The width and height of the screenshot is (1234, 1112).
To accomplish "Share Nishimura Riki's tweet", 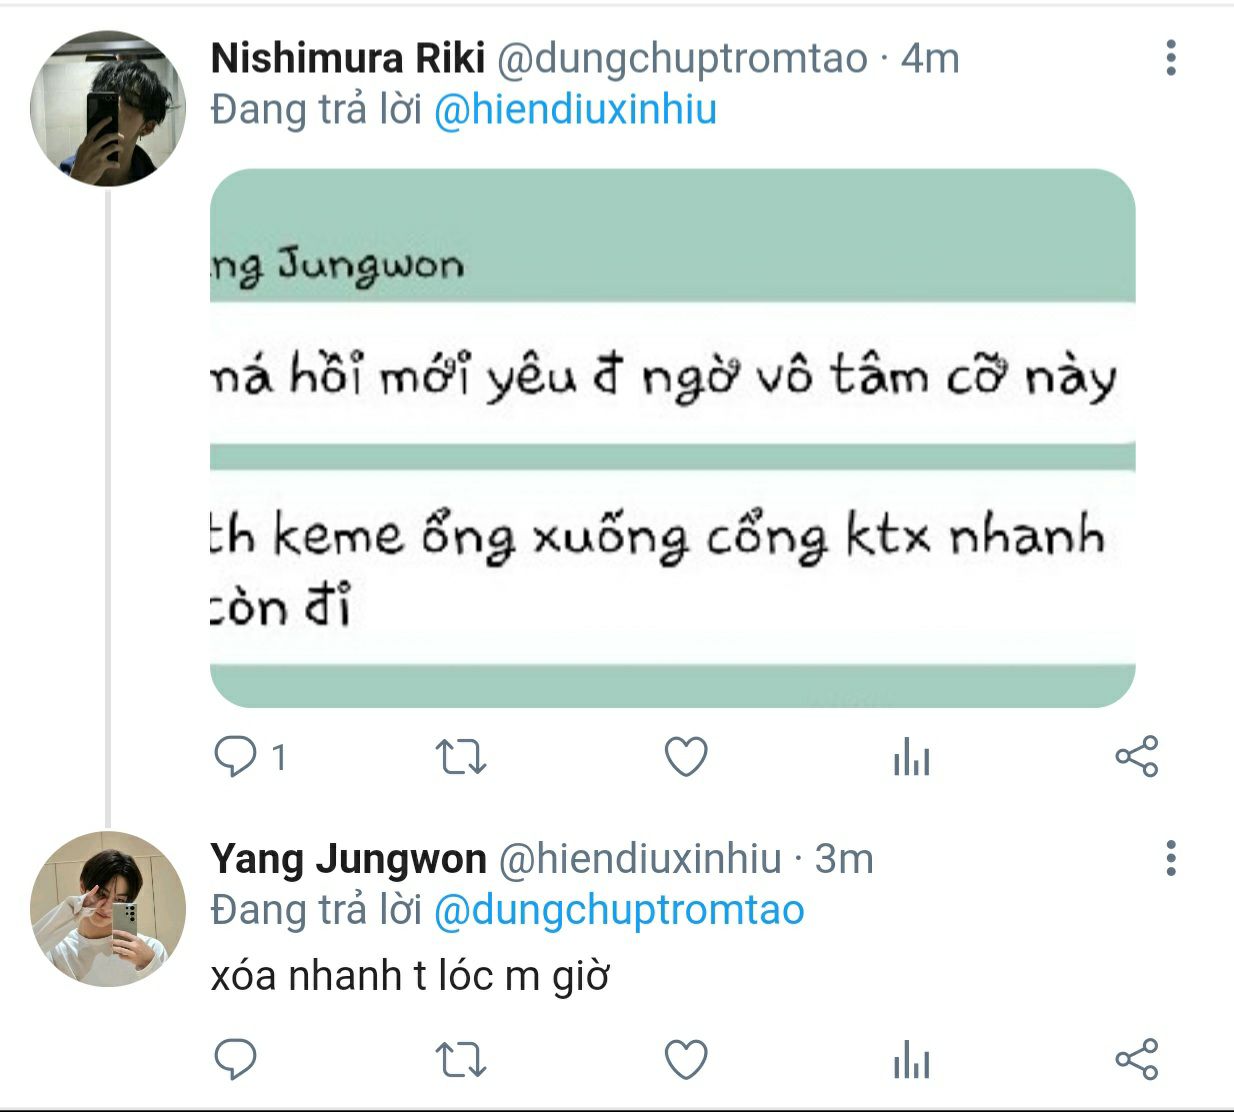I will tap(1136, 757).
